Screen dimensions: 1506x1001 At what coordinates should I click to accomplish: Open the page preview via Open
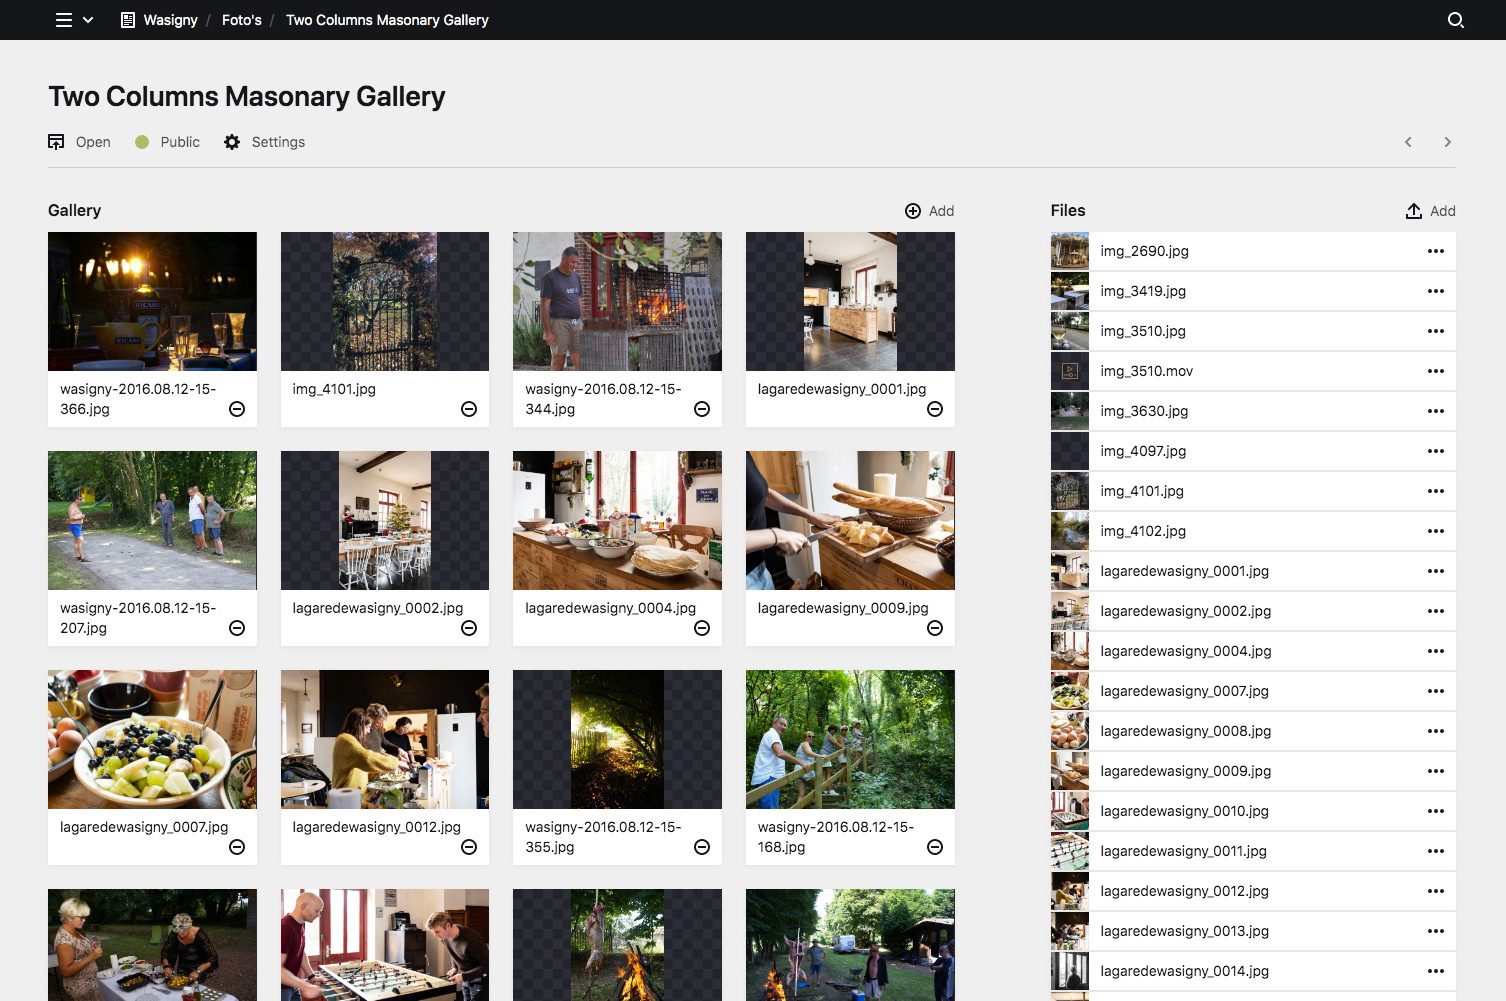[80, 142]
